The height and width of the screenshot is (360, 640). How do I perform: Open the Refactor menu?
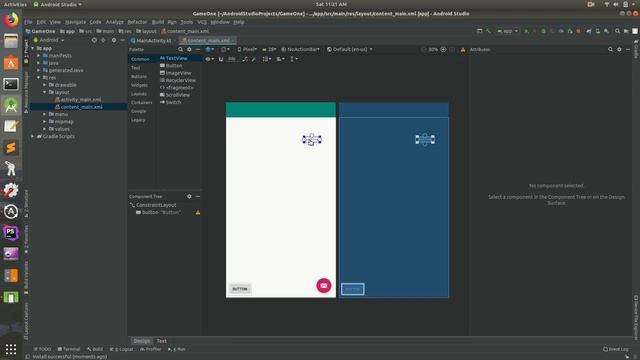click(137, 22)
